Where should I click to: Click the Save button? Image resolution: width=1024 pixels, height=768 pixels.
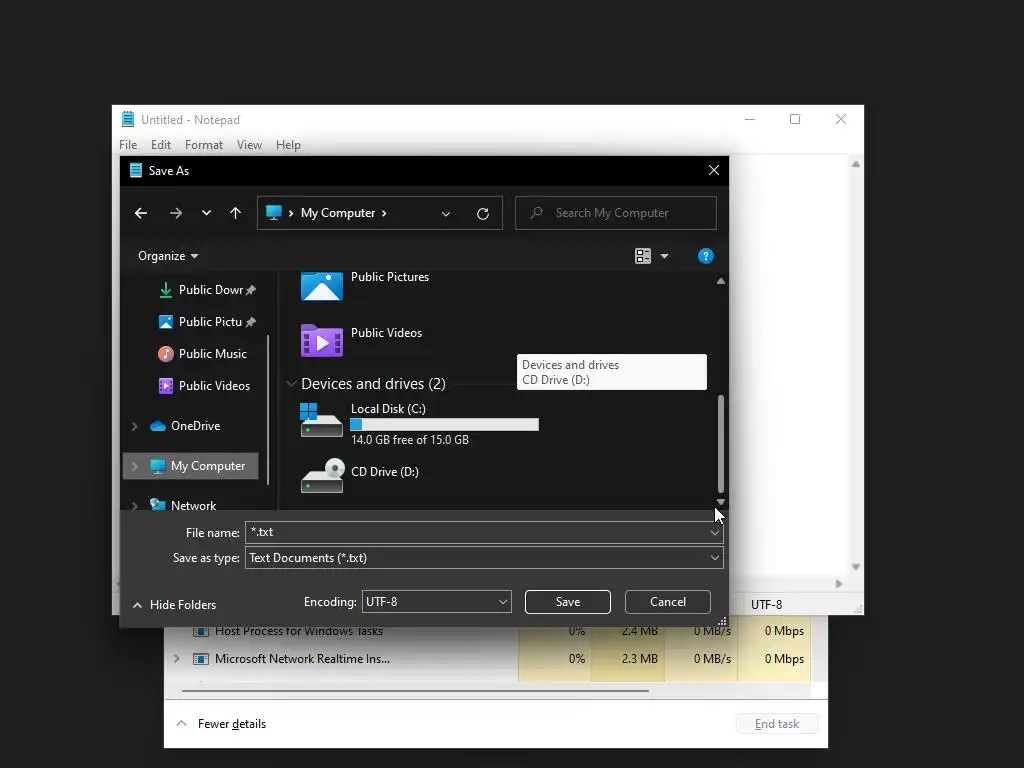coord(568,601)
